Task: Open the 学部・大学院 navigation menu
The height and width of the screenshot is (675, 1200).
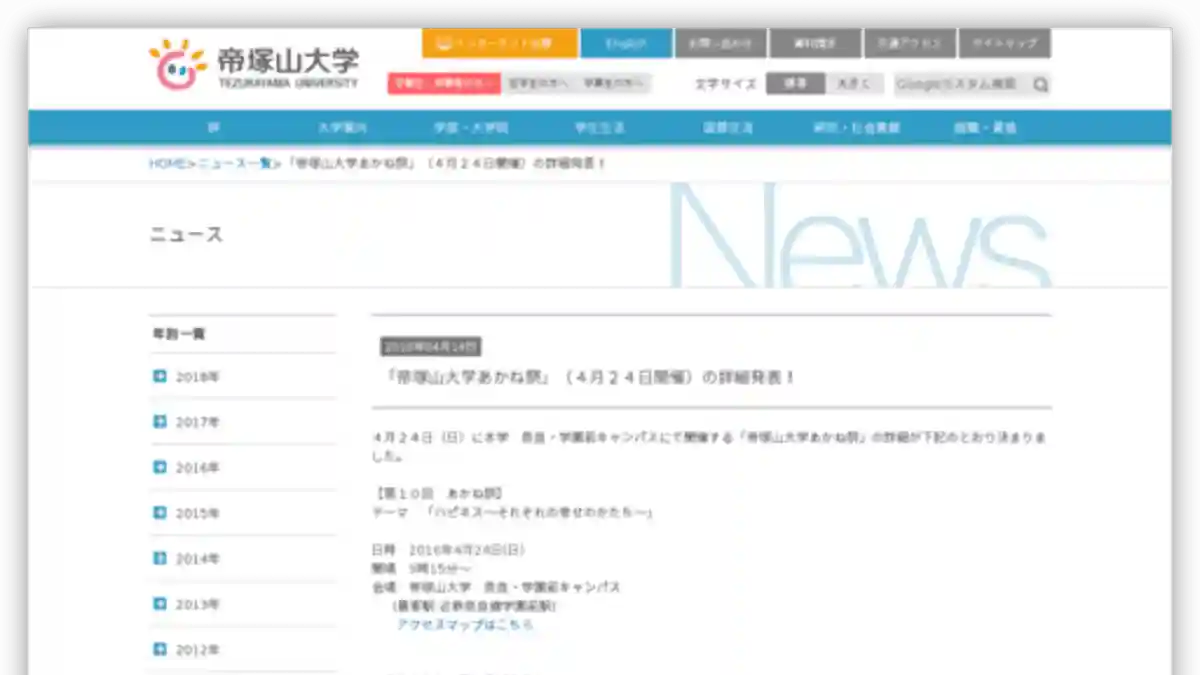Action: [471, 128]
